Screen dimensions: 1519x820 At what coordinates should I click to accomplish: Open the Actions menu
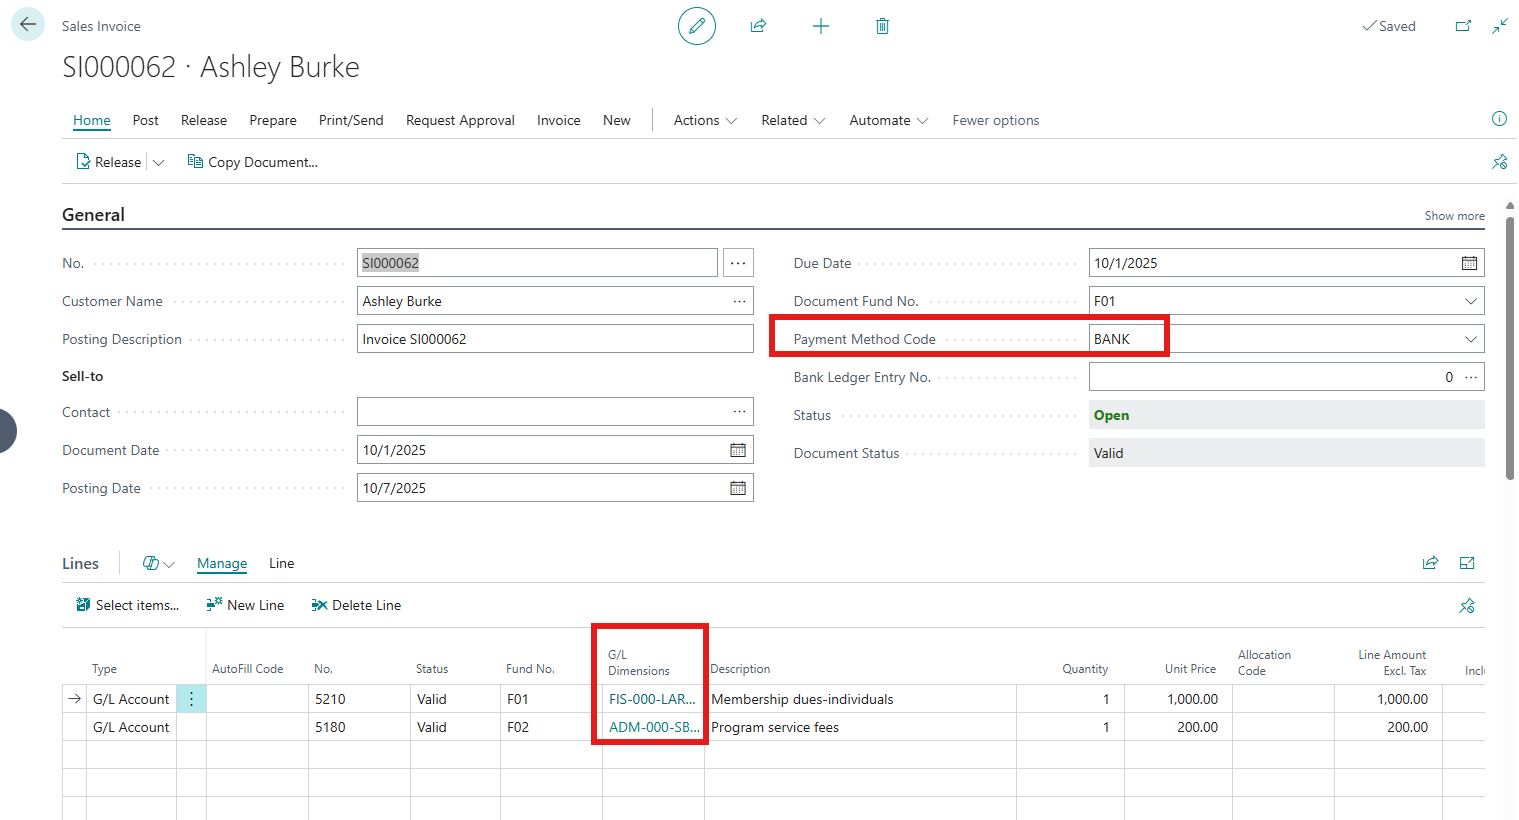[705, 120]
